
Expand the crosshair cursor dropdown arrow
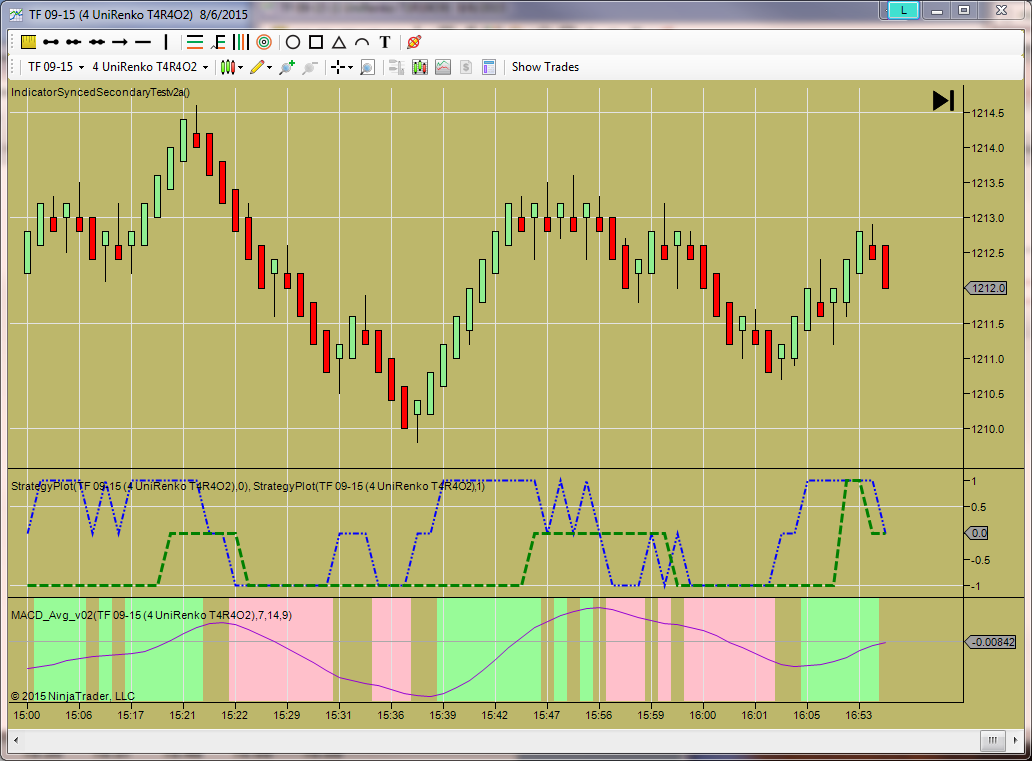pos(350,67)
